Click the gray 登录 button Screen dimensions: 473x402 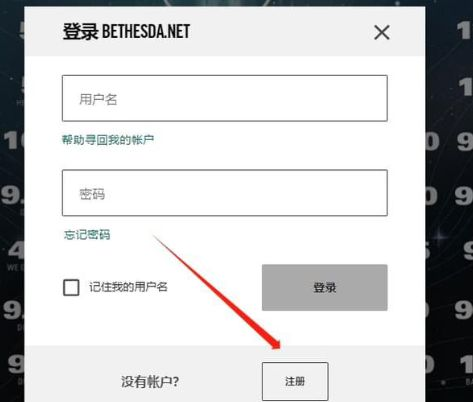(x=325, y=288)
